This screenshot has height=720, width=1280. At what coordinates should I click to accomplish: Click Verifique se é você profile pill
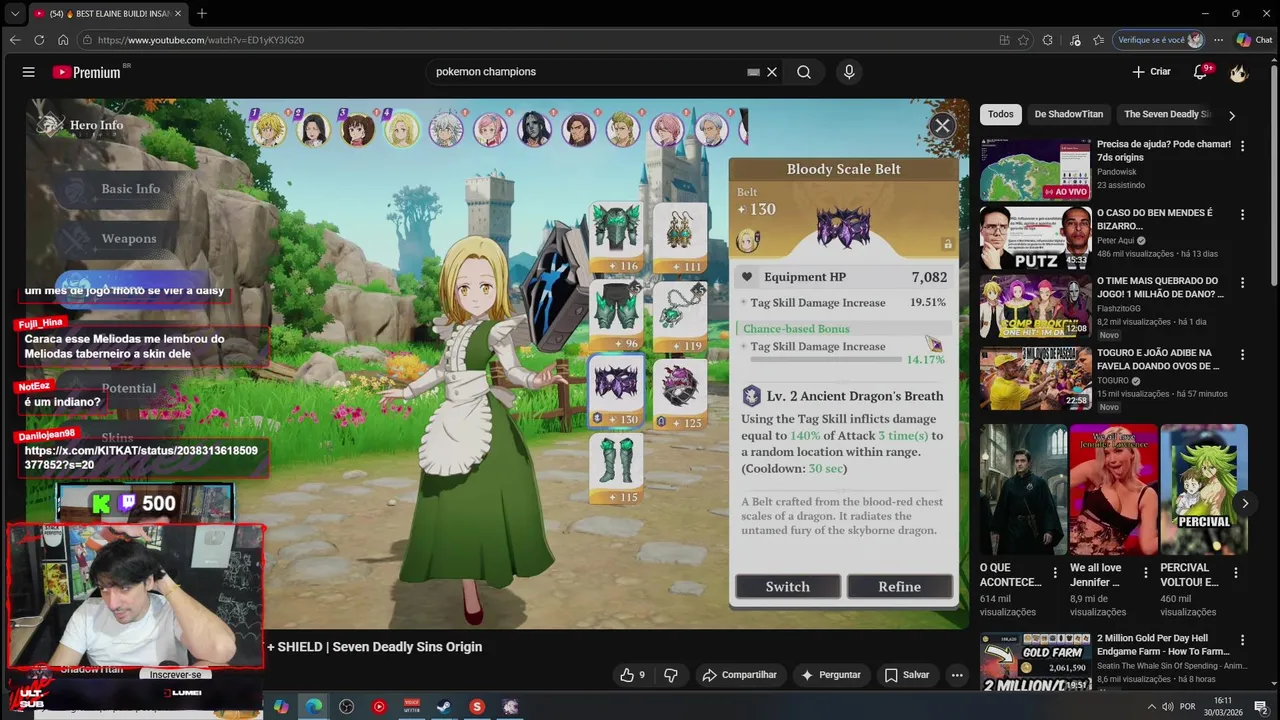point(1160,40)
